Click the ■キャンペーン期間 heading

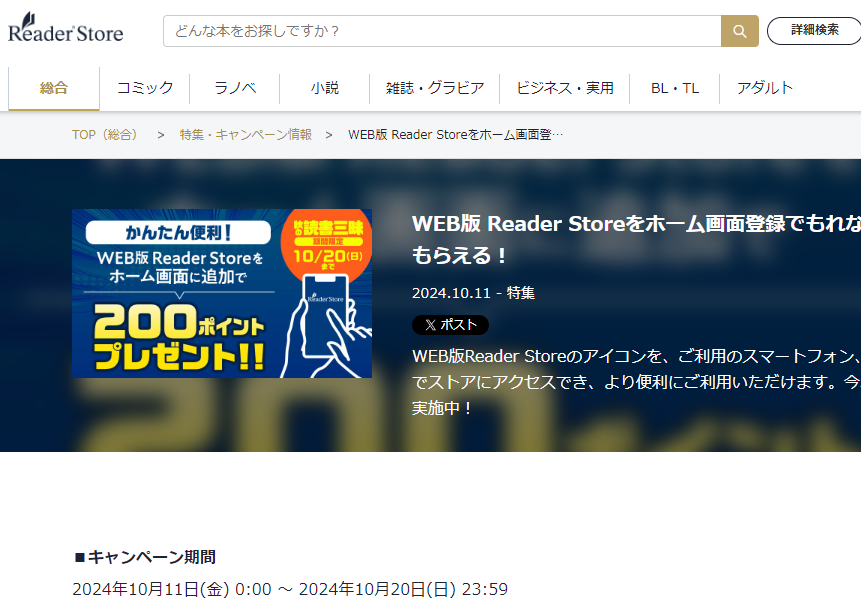coord(144,557)
